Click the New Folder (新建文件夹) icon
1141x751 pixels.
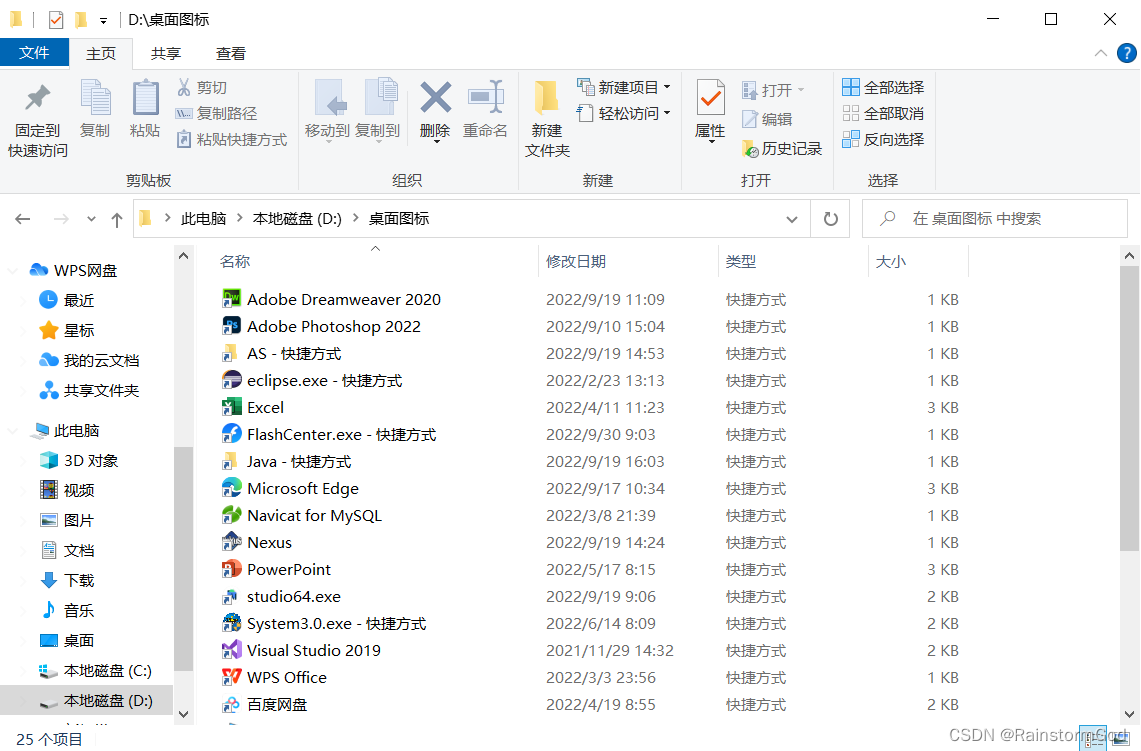(x=546, y=98)
